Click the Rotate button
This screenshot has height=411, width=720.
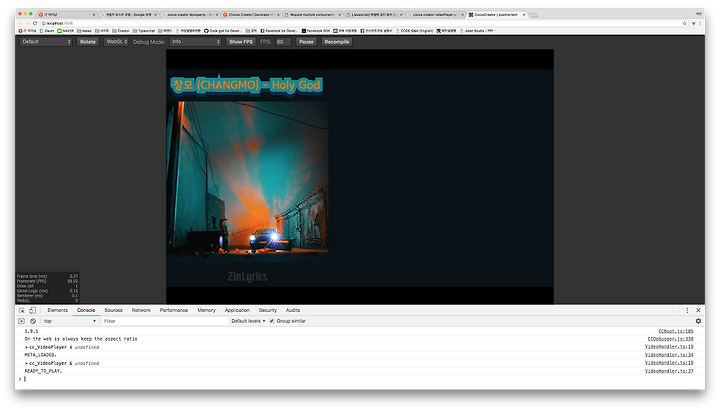tap(88, 42)
